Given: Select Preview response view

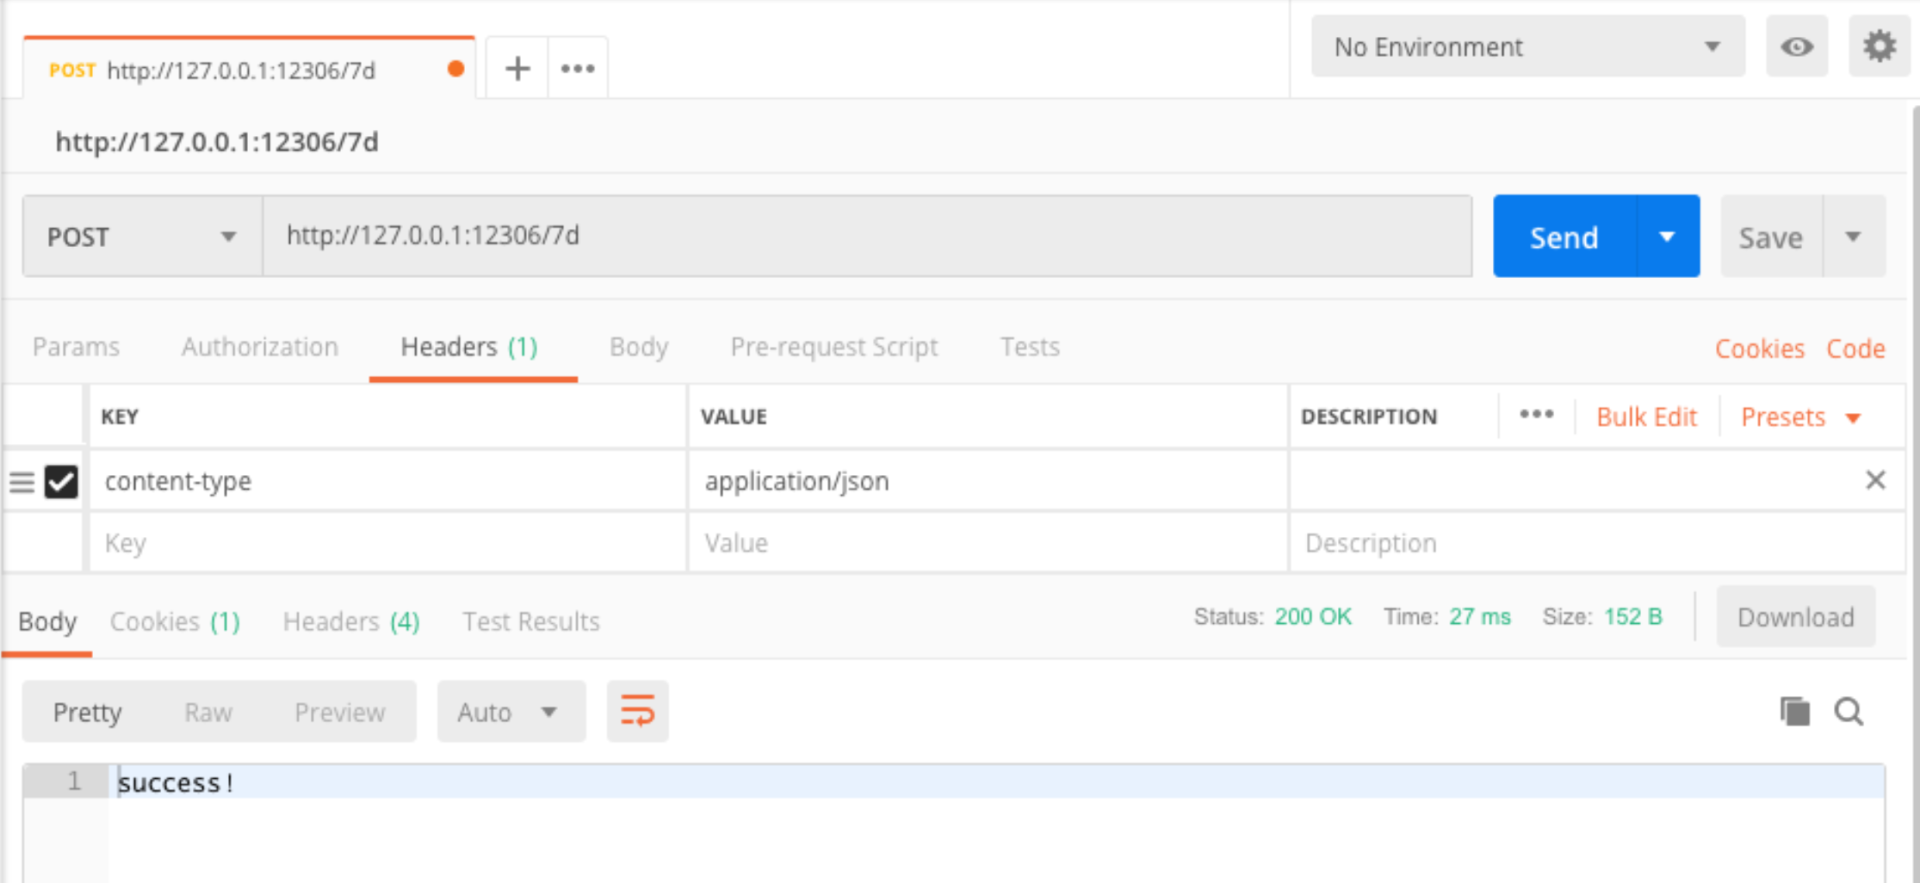Looking at the screenshot, I should click(339, 712).
